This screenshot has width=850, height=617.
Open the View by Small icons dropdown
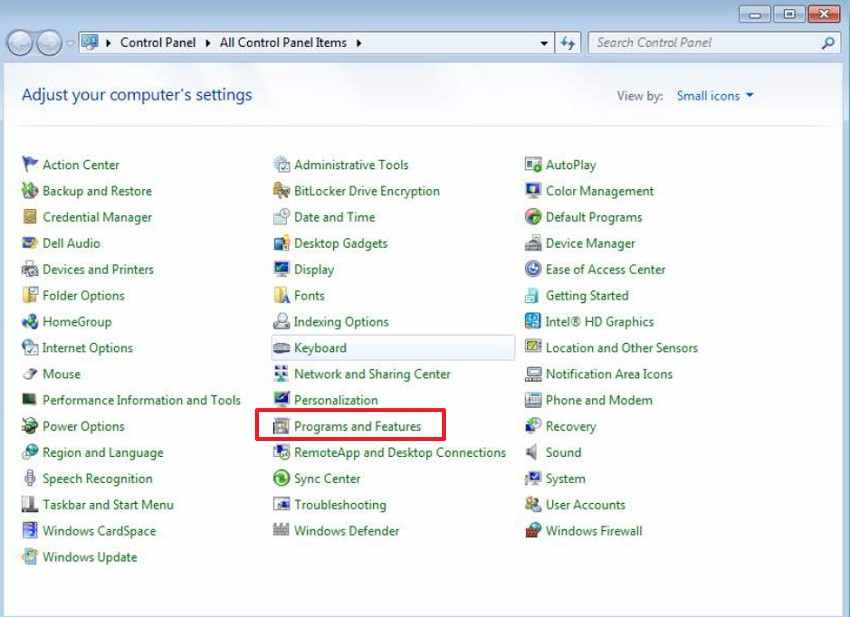point(714,96)
